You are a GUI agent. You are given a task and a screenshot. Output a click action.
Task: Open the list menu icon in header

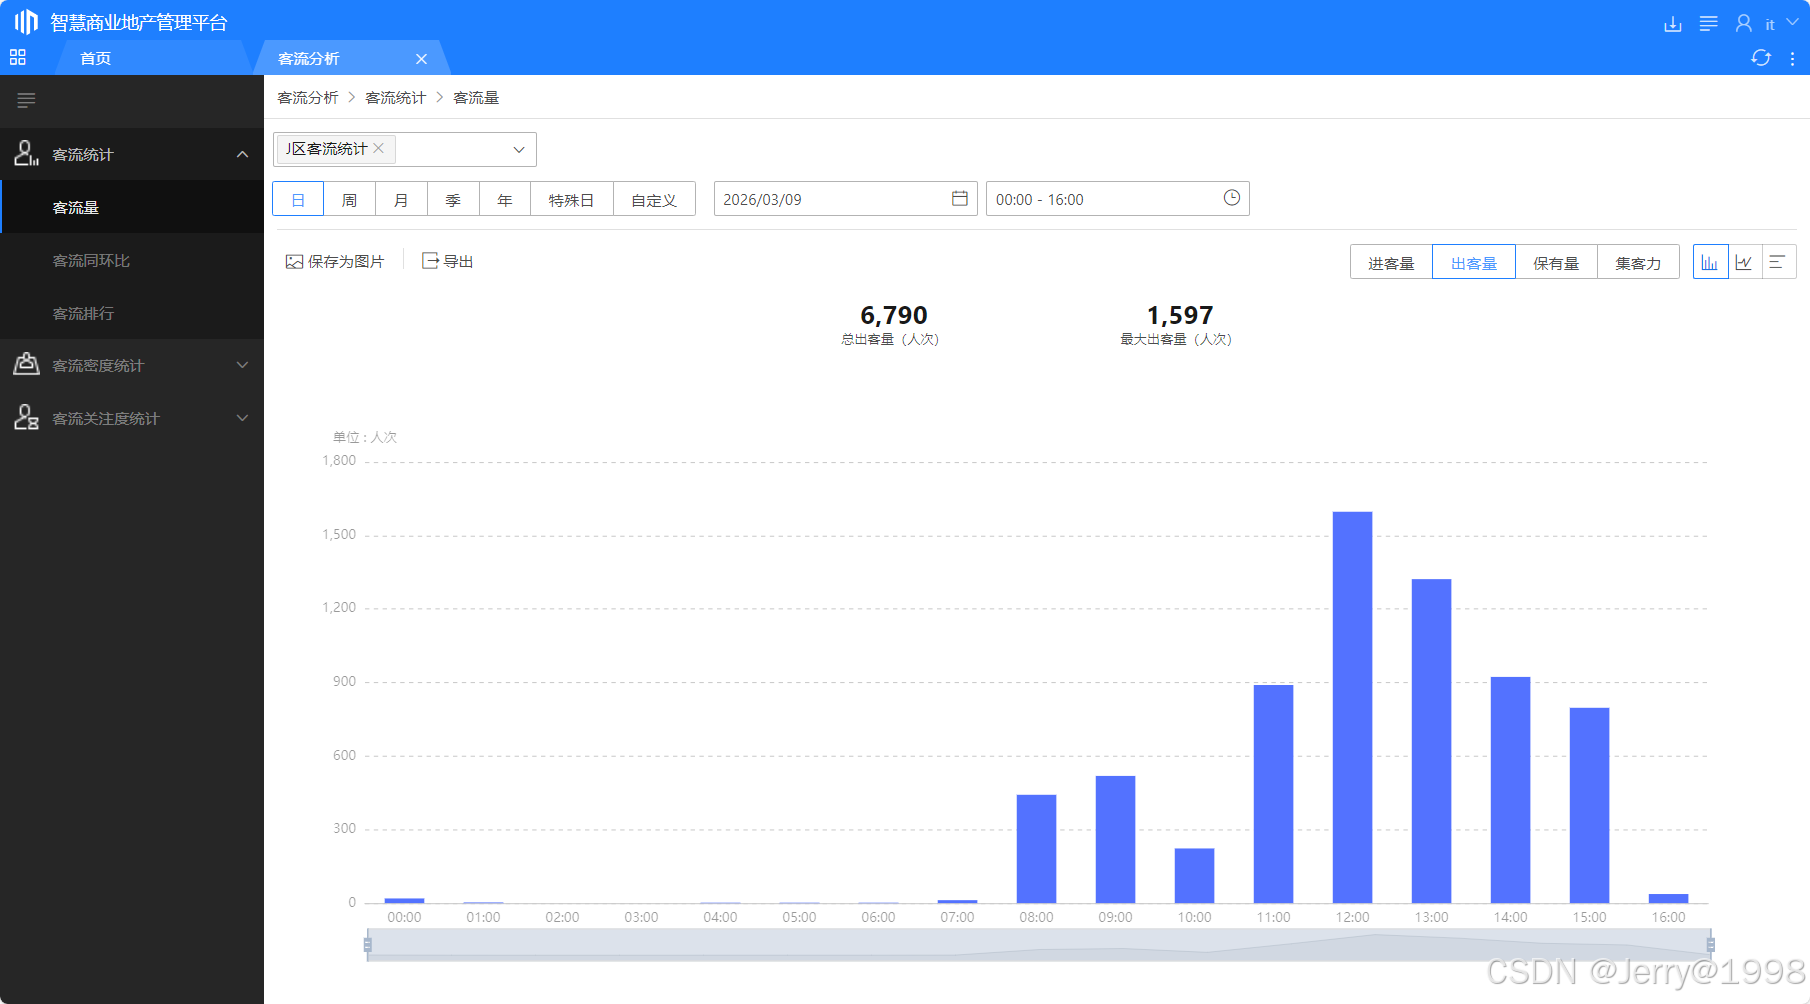coord(1709,23)
